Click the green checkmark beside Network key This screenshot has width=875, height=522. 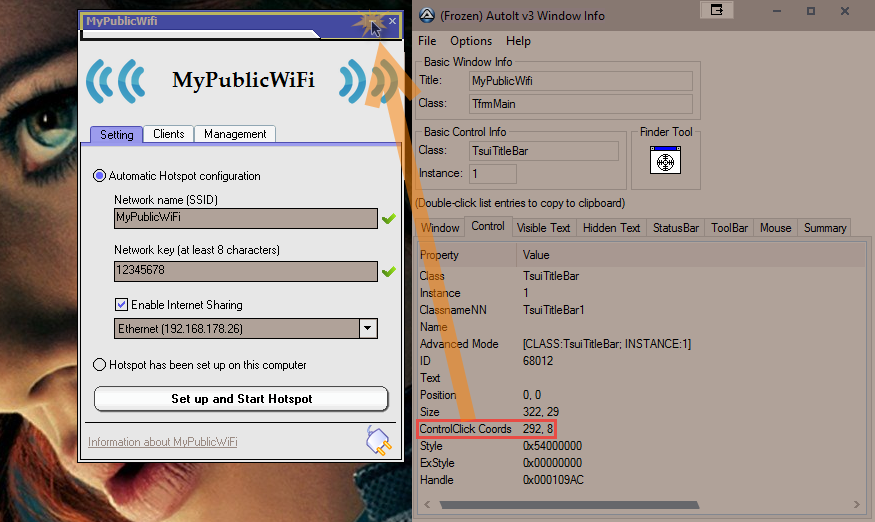click(389, 271)
